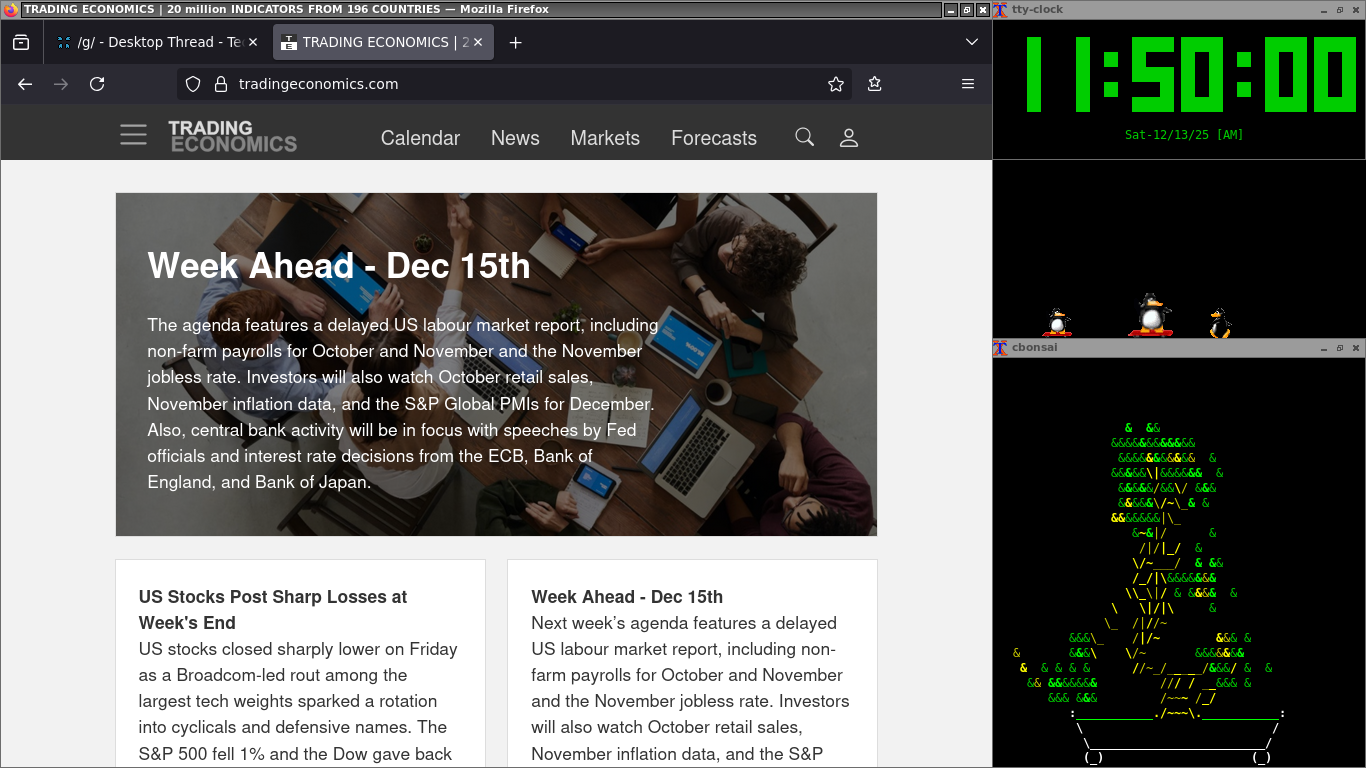
Task: Click the tty-clock window title icon
Action: click(1000, 9)
